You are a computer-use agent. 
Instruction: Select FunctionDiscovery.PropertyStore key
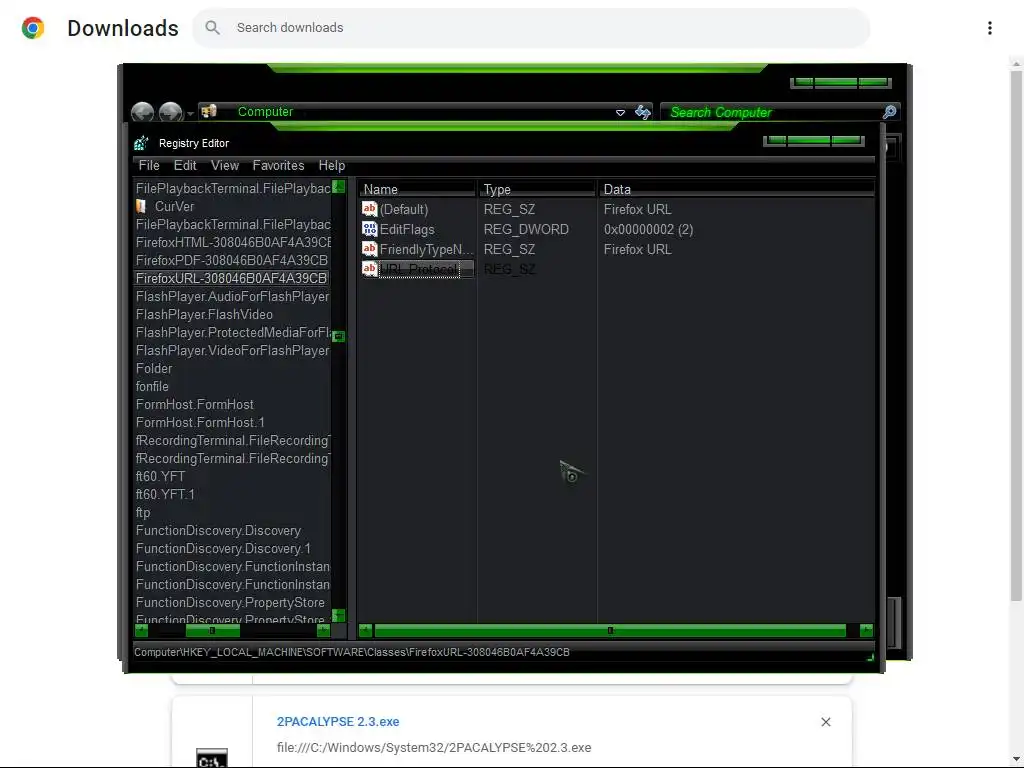click(x=230, y=603)
